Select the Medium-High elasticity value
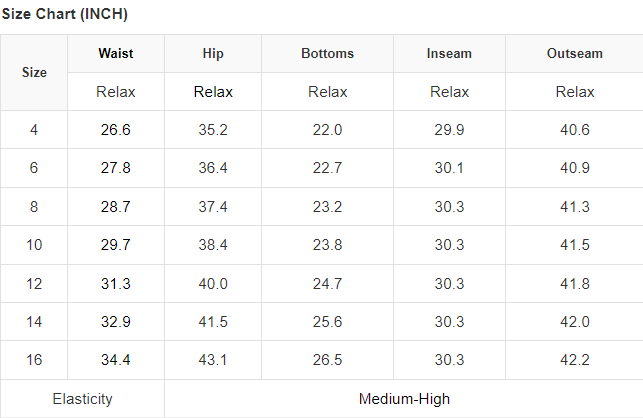643x418 pixels. [x=404, y=399]
